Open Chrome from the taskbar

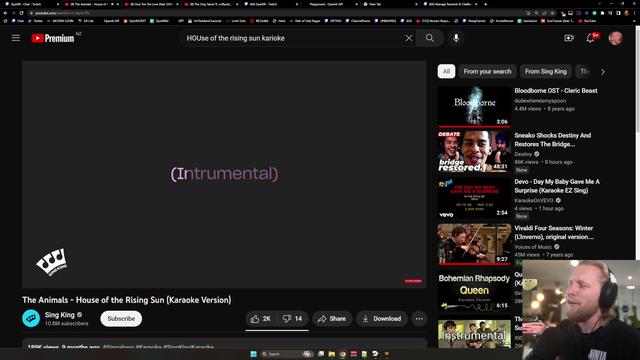[x=342, y=354]
